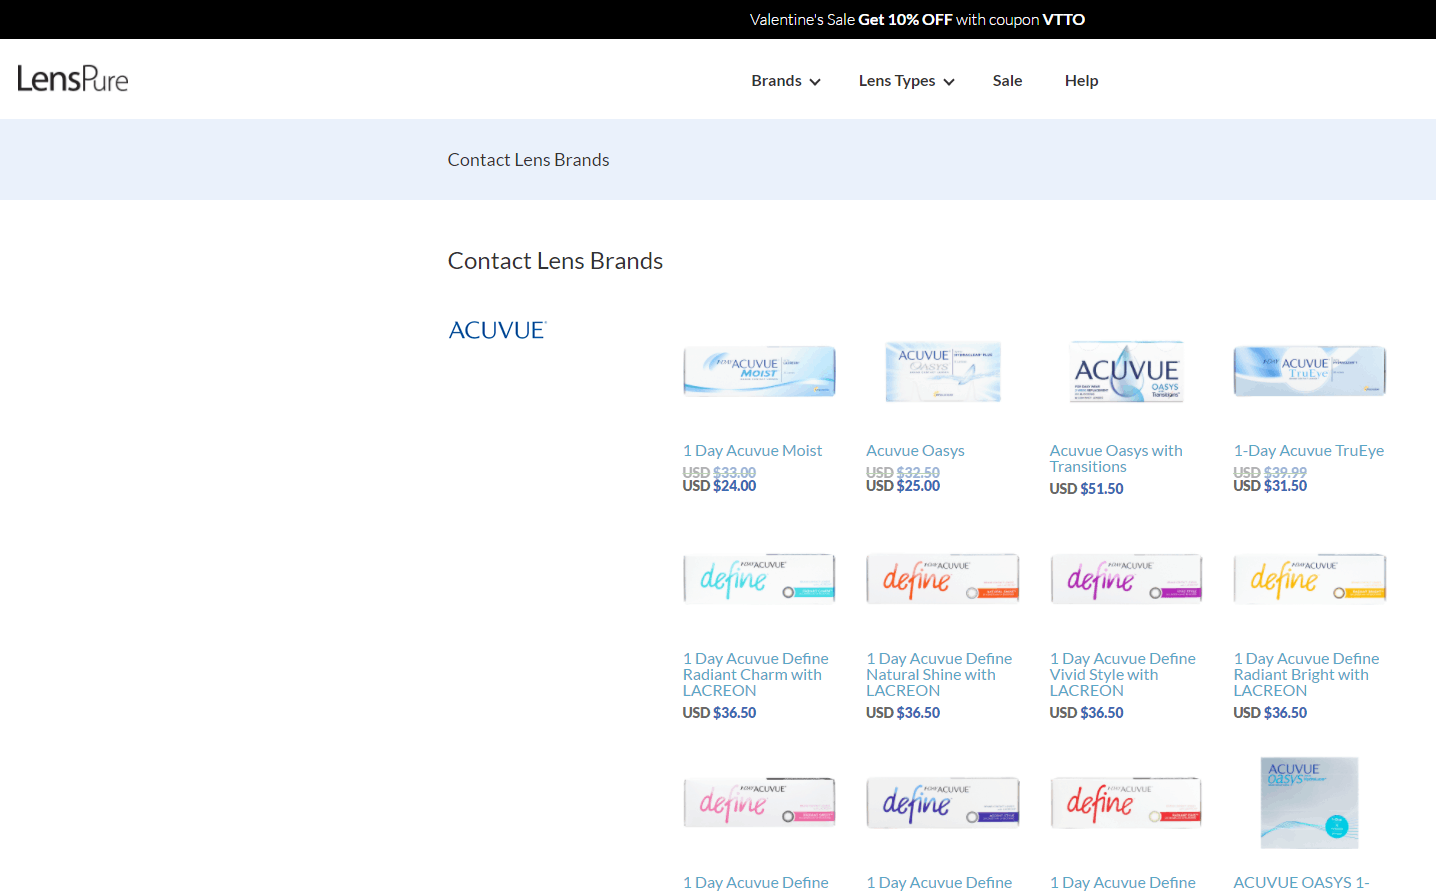Viewport: 1436px width, 893px height.
Task: Select the Acuvue Oasys box image
Action: pos(943,371)
